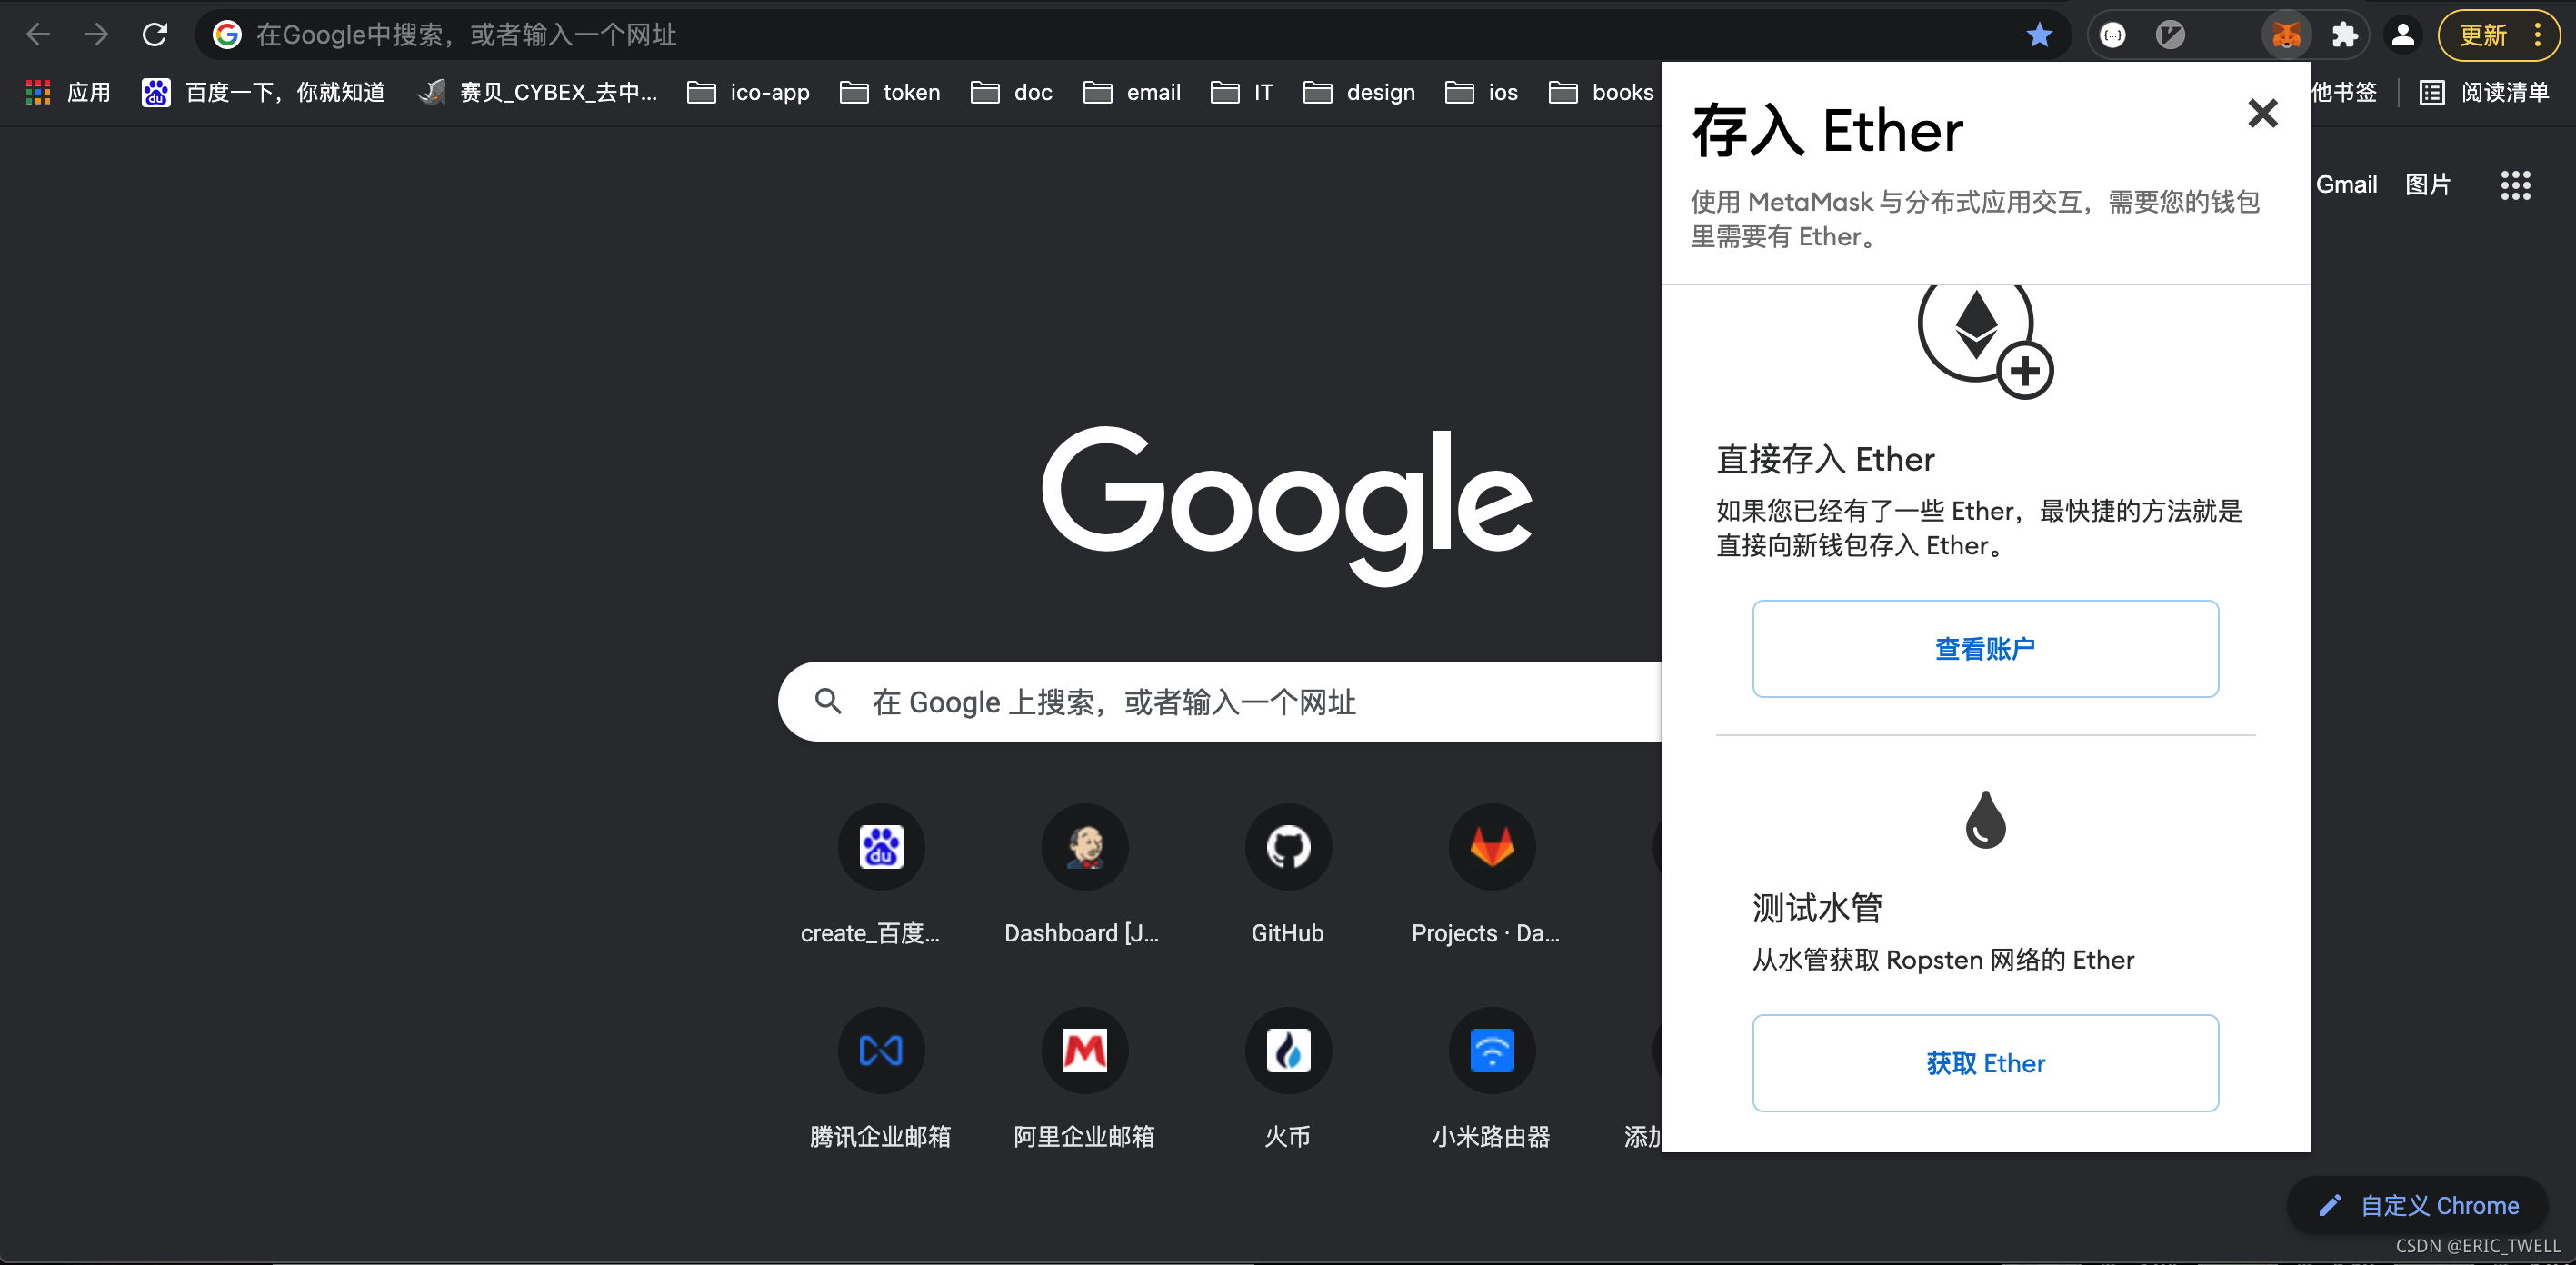Open the GitLab Projects shortcut
The image size is (2576, 1265).
pyautogui.click(x=1491, y=878)
